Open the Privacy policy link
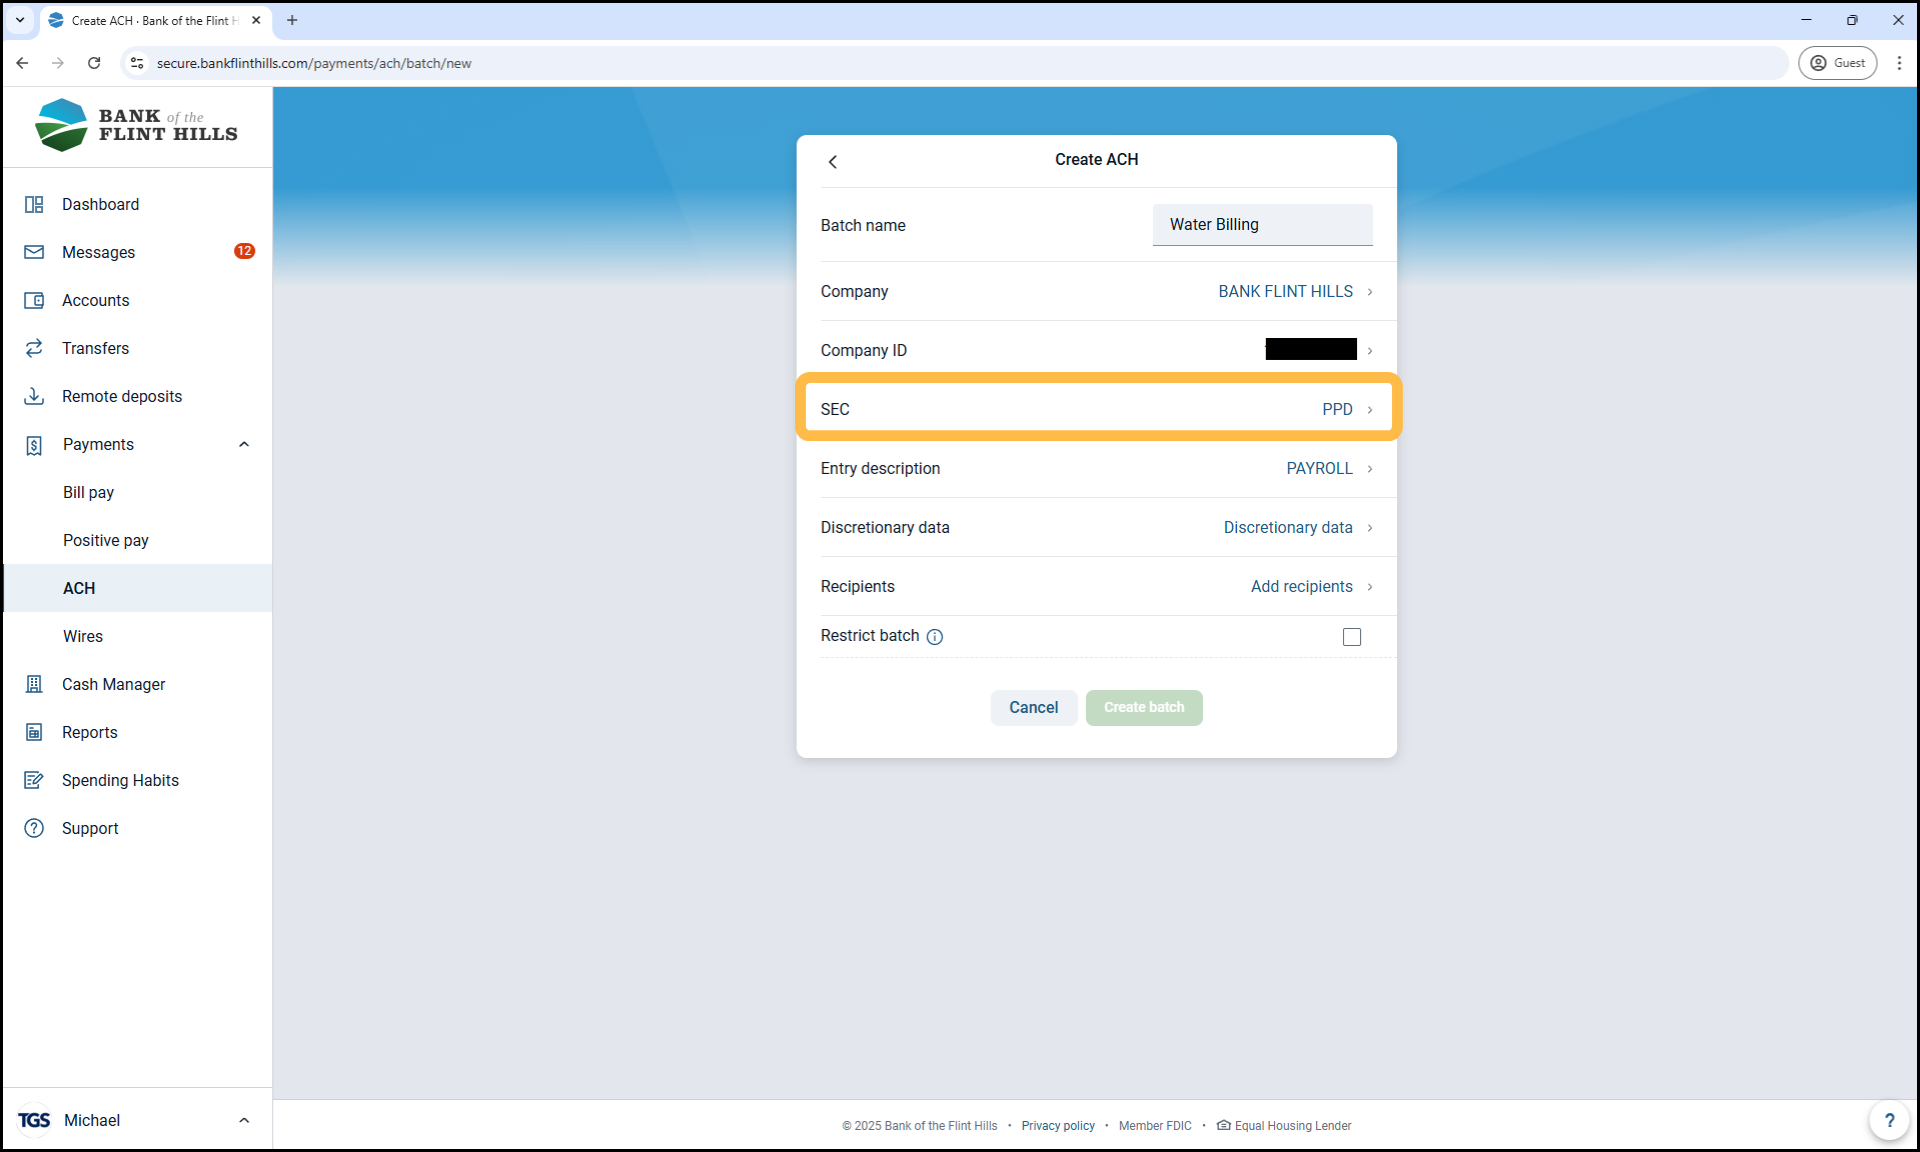This screenshot has height=1152, width=1920. [1058, 1126]
